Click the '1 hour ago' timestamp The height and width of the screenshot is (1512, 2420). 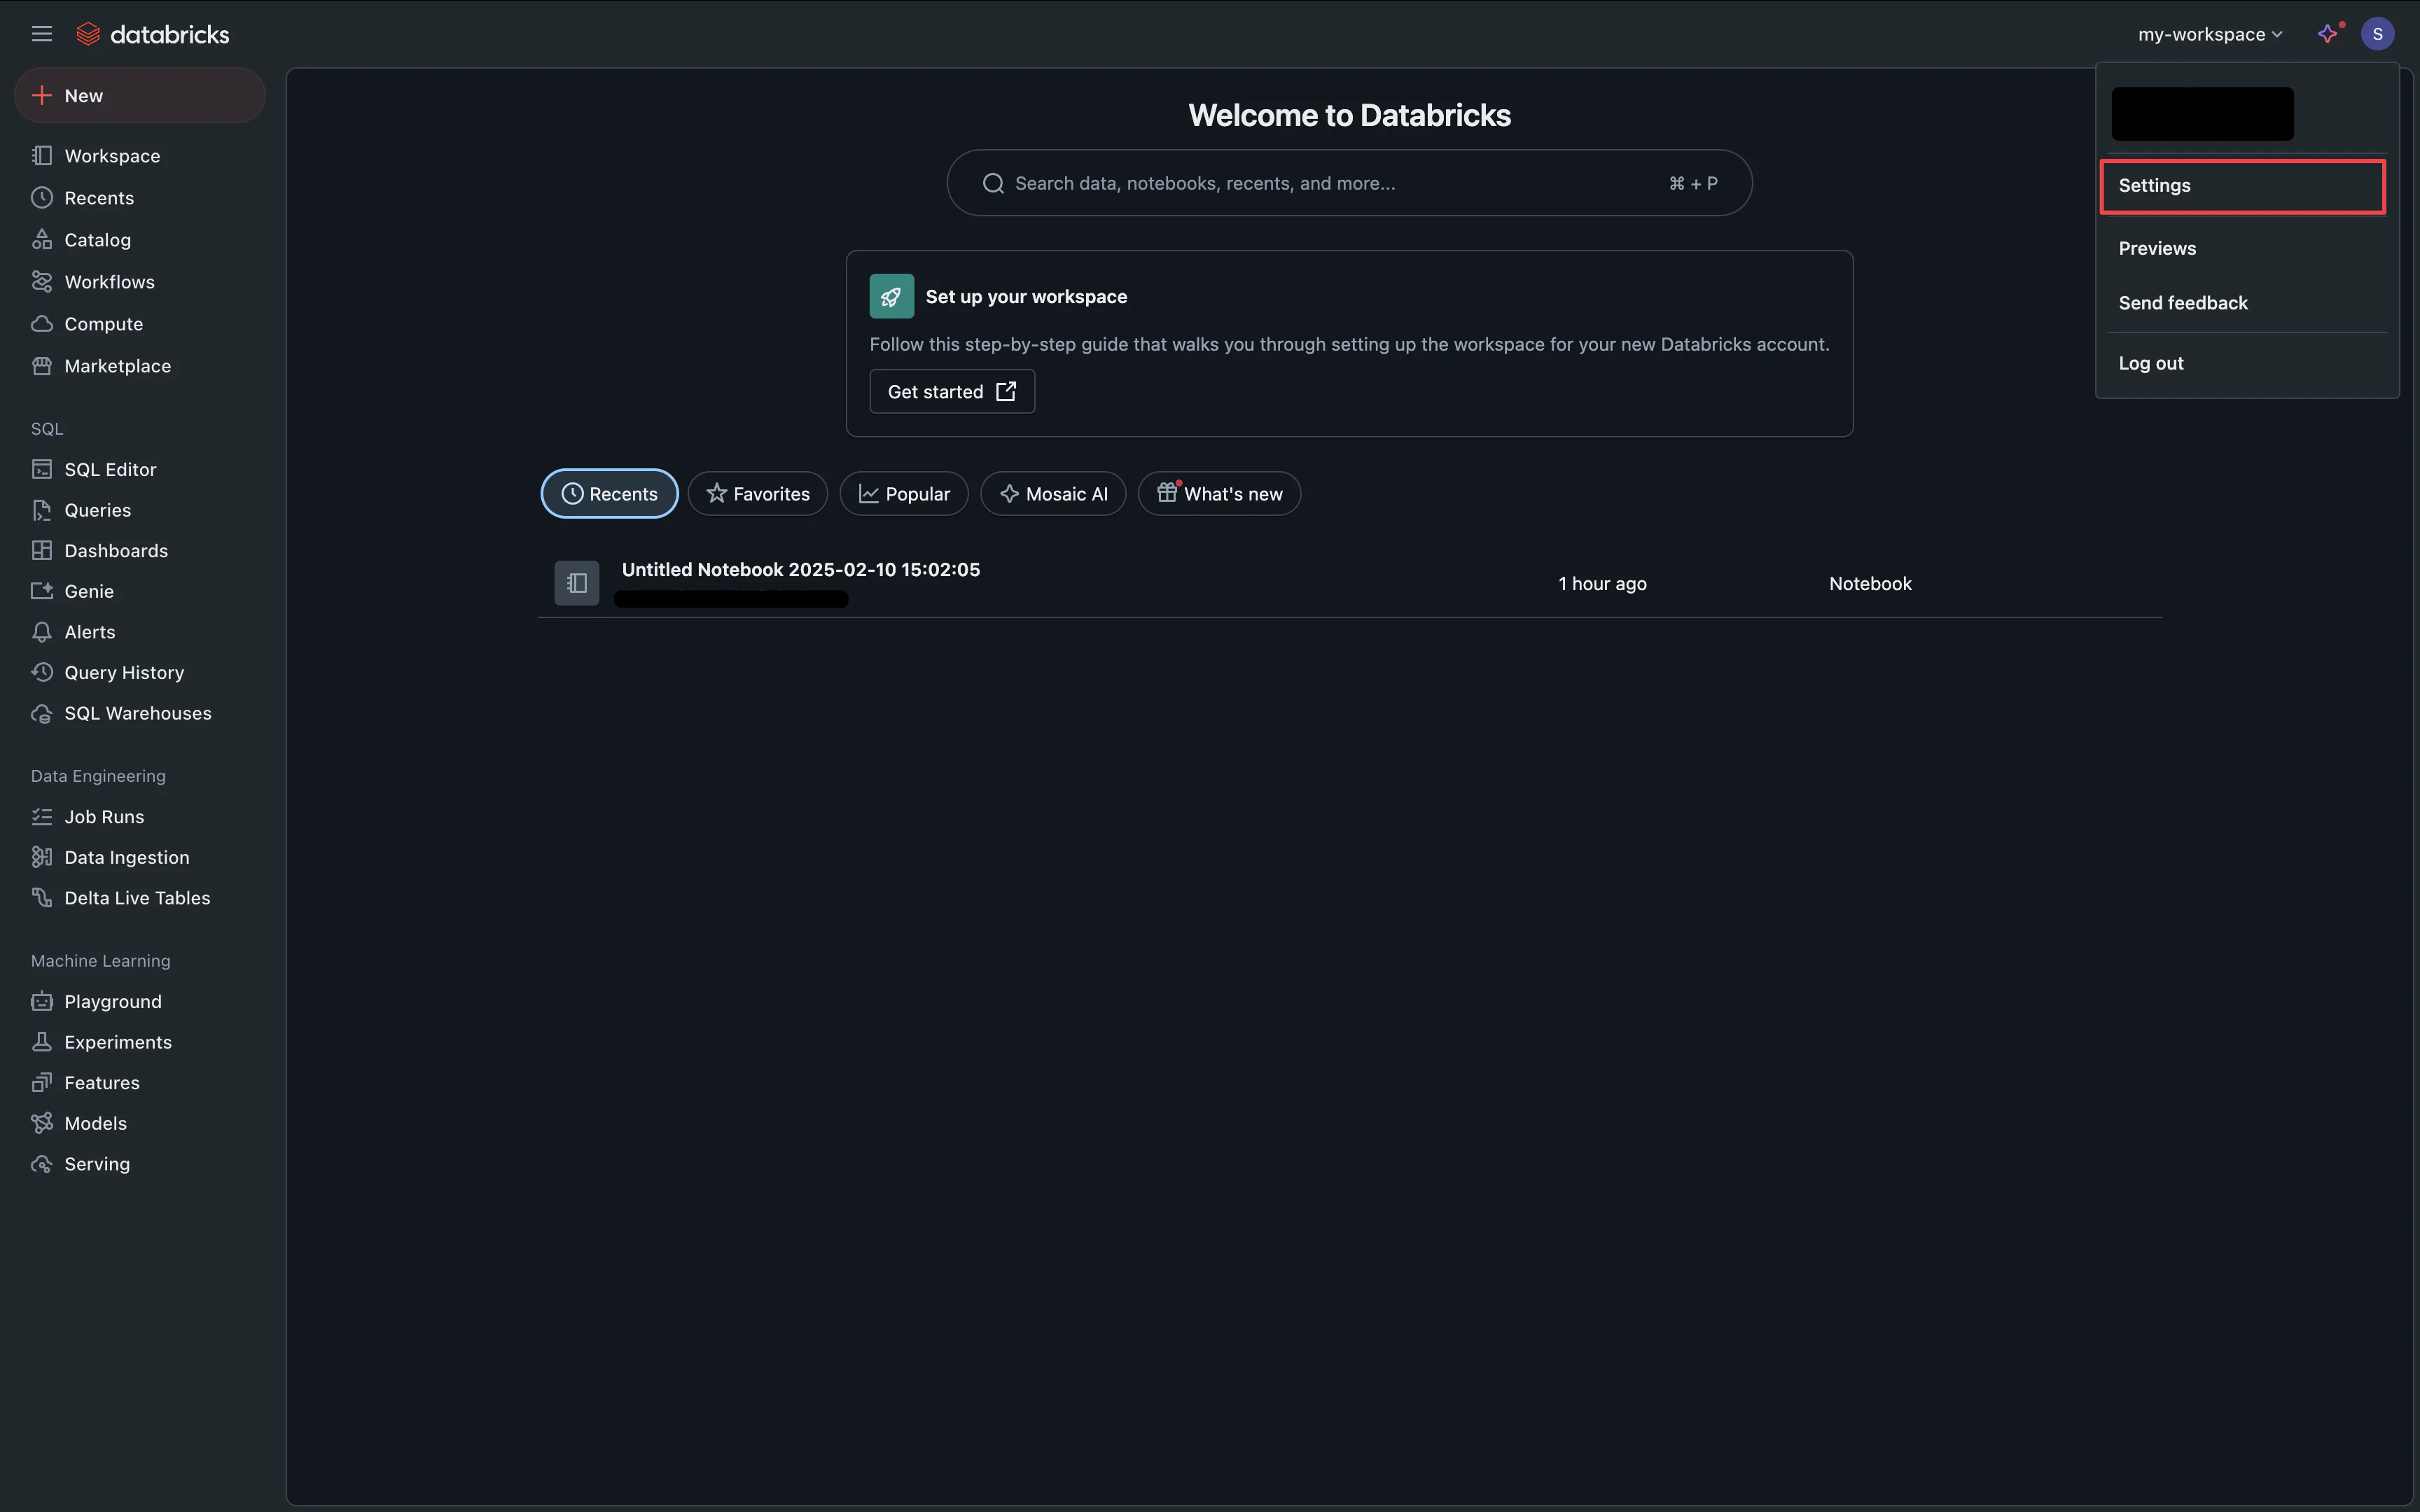(1602, 584)
